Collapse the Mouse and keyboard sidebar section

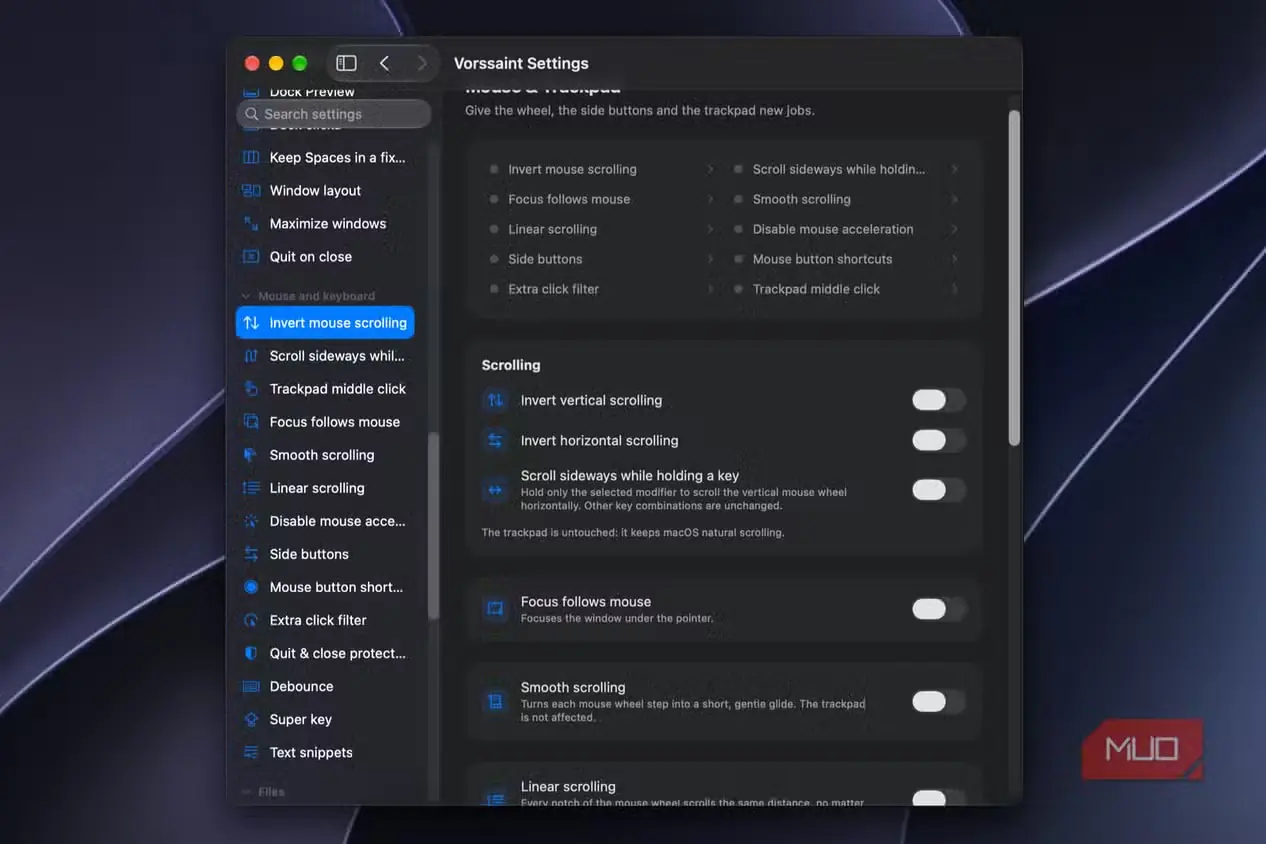[x=247, y=296]
